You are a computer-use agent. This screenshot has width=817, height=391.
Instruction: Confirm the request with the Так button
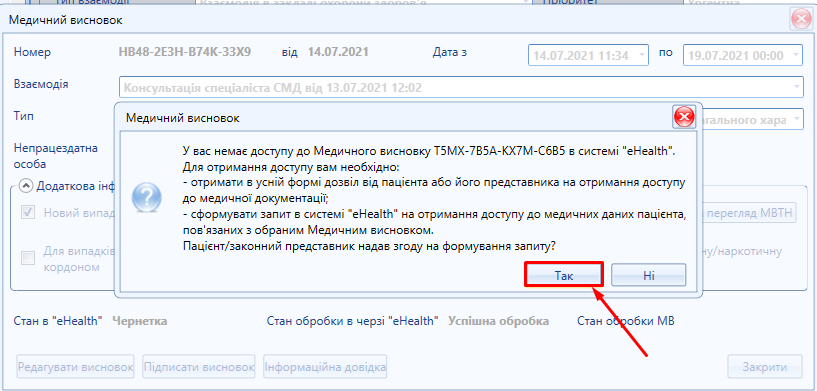[564, 276]
